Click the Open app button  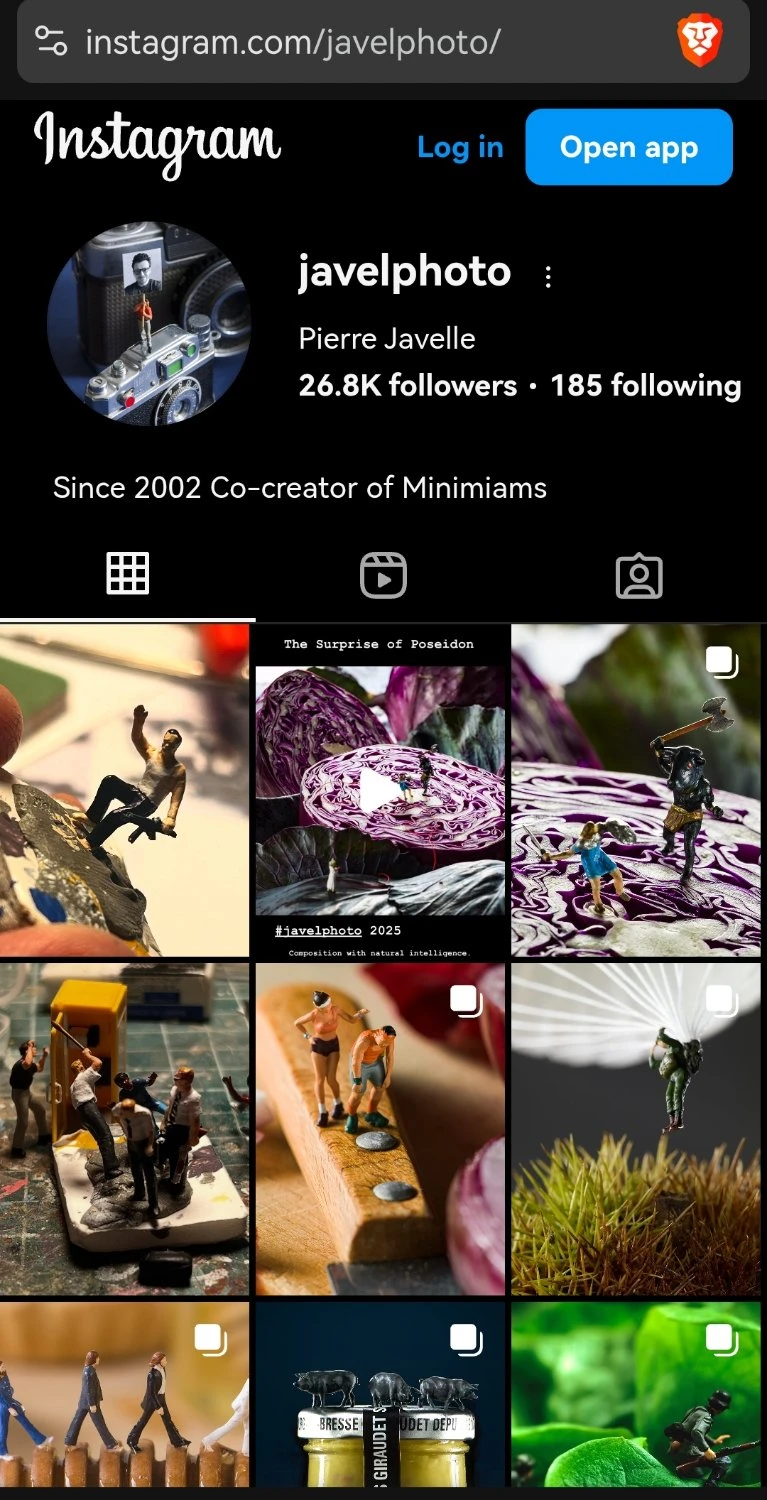coord(629,147)
